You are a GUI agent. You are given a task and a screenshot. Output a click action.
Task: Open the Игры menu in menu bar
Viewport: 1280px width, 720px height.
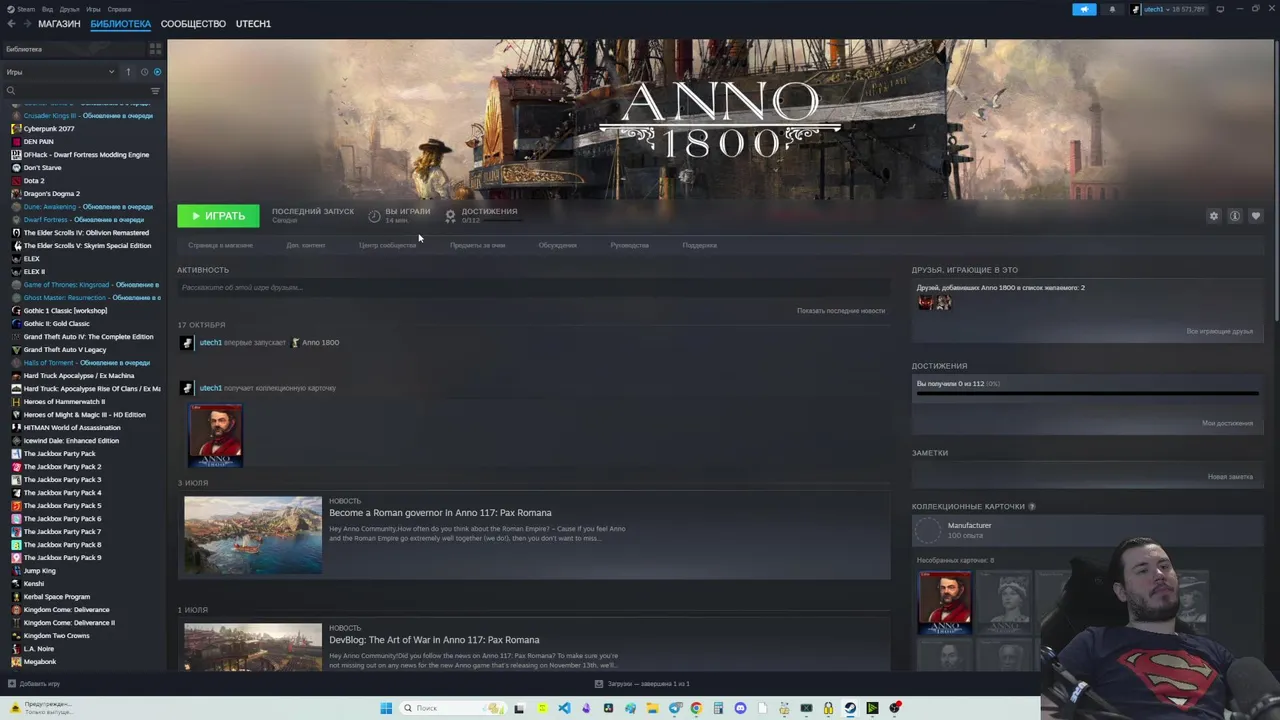93,9
